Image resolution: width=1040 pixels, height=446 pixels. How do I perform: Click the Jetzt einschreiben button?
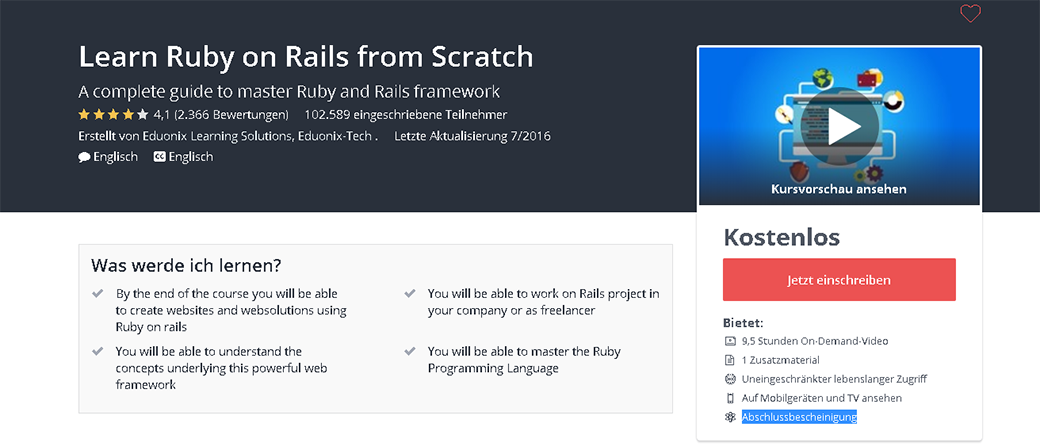point(839,280)
